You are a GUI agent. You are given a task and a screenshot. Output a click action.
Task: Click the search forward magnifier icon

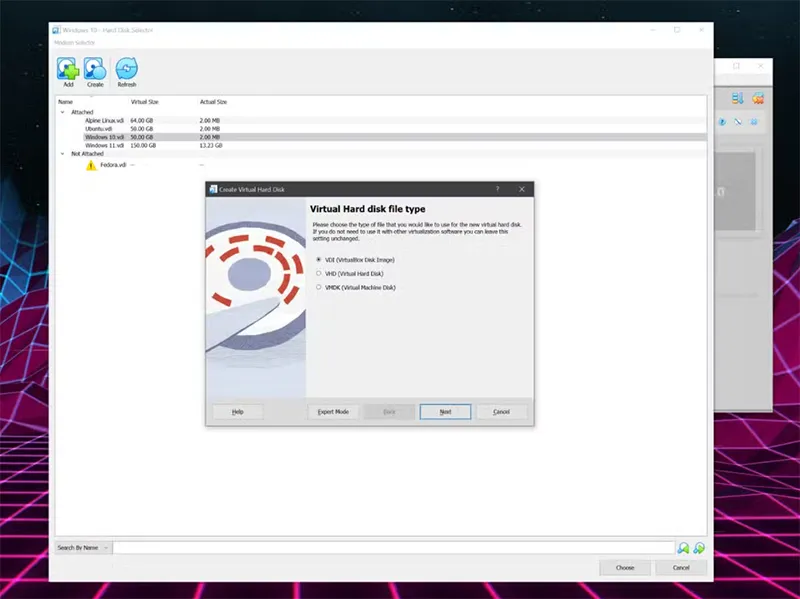[699, 547]
